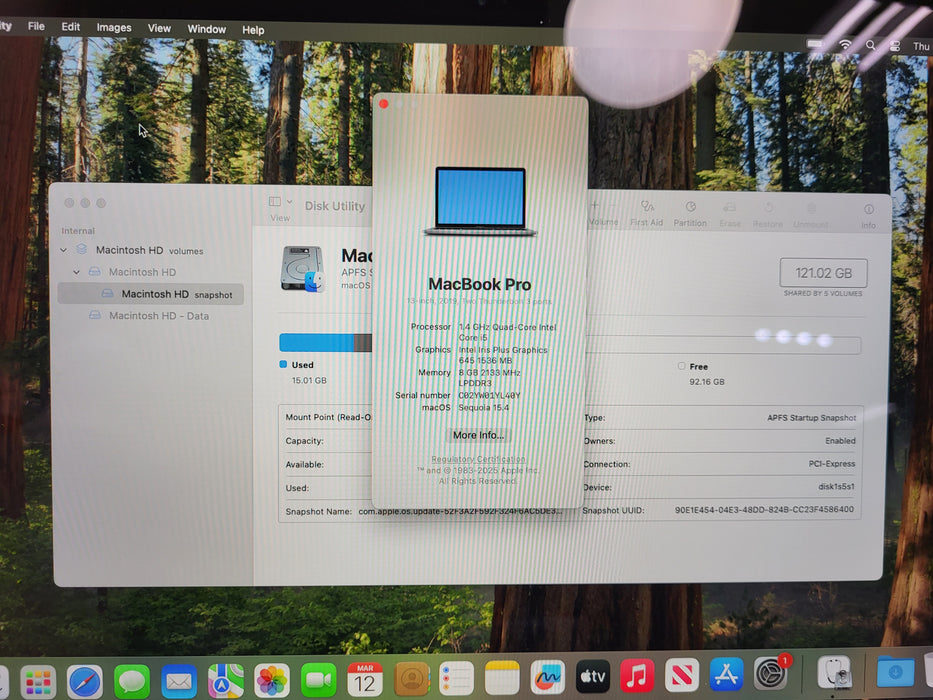The image size is (933, 700).
Task: Open Photos from the Dock
Action: pyautogui.click(x=272, y=680)
